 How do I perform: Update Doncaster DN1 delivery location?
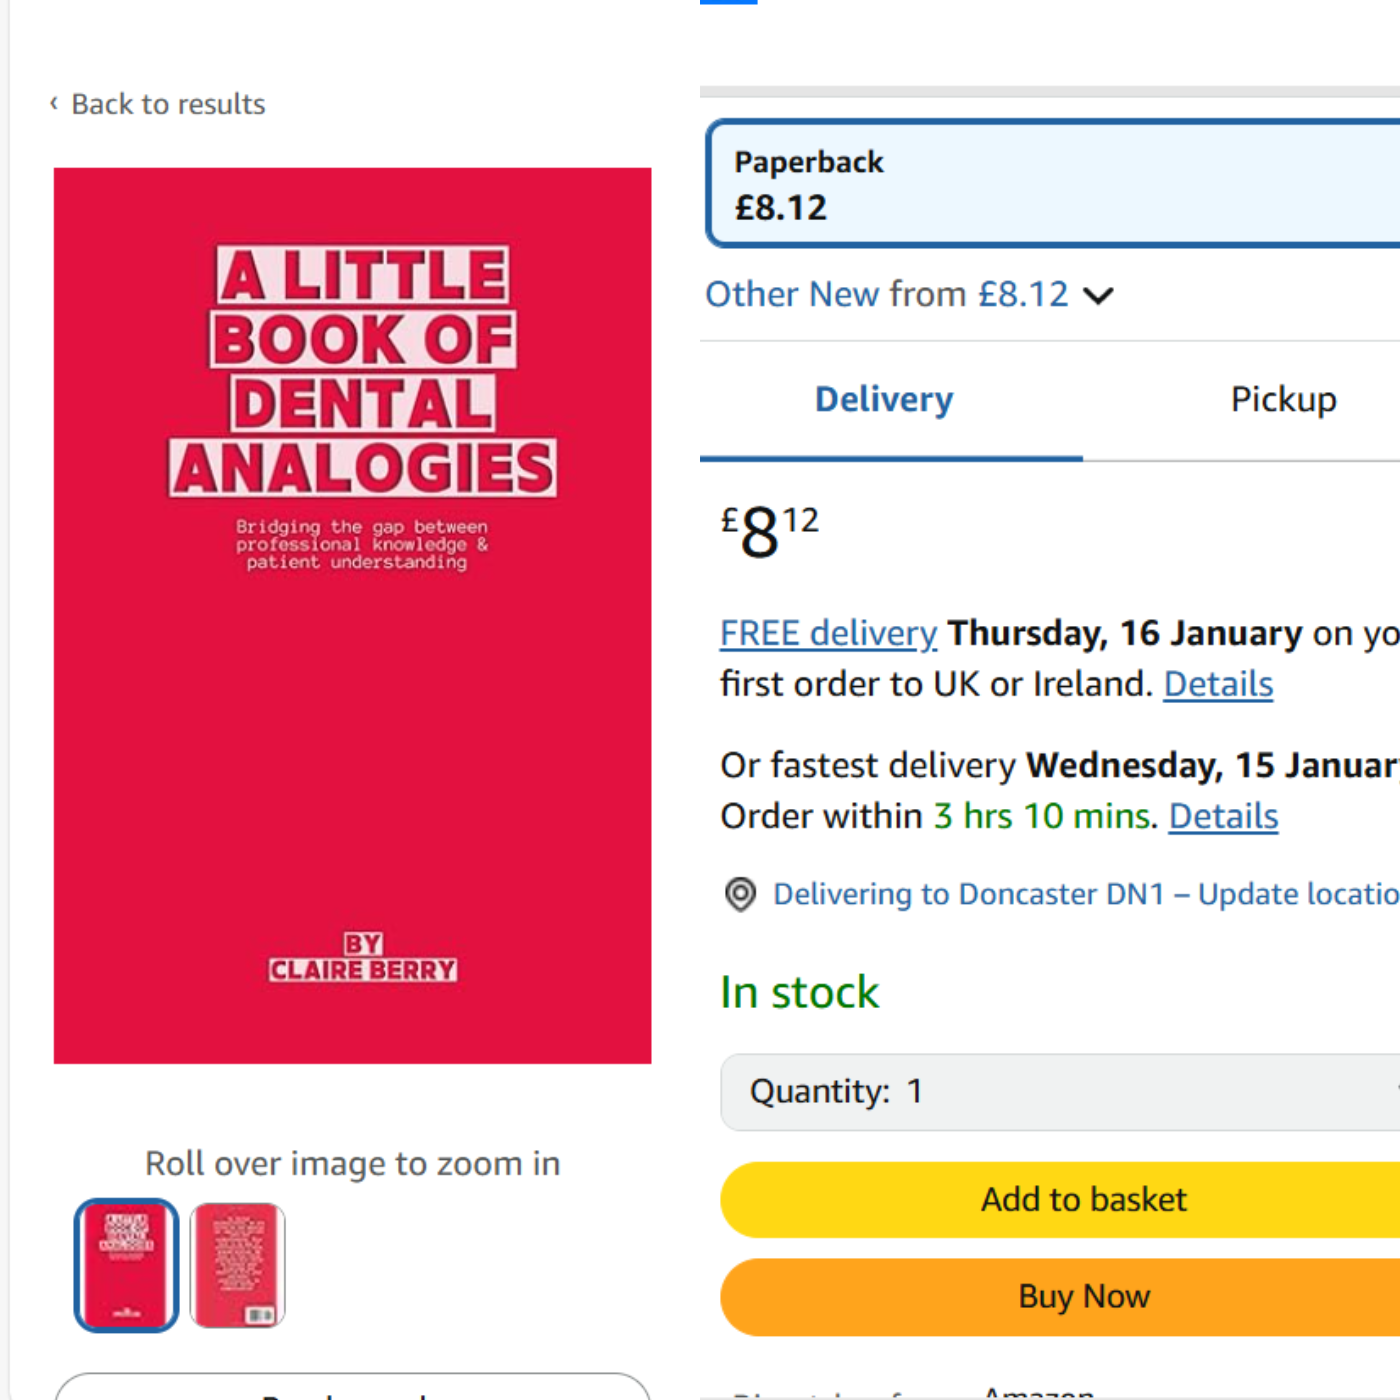[x=1085, y=894]
